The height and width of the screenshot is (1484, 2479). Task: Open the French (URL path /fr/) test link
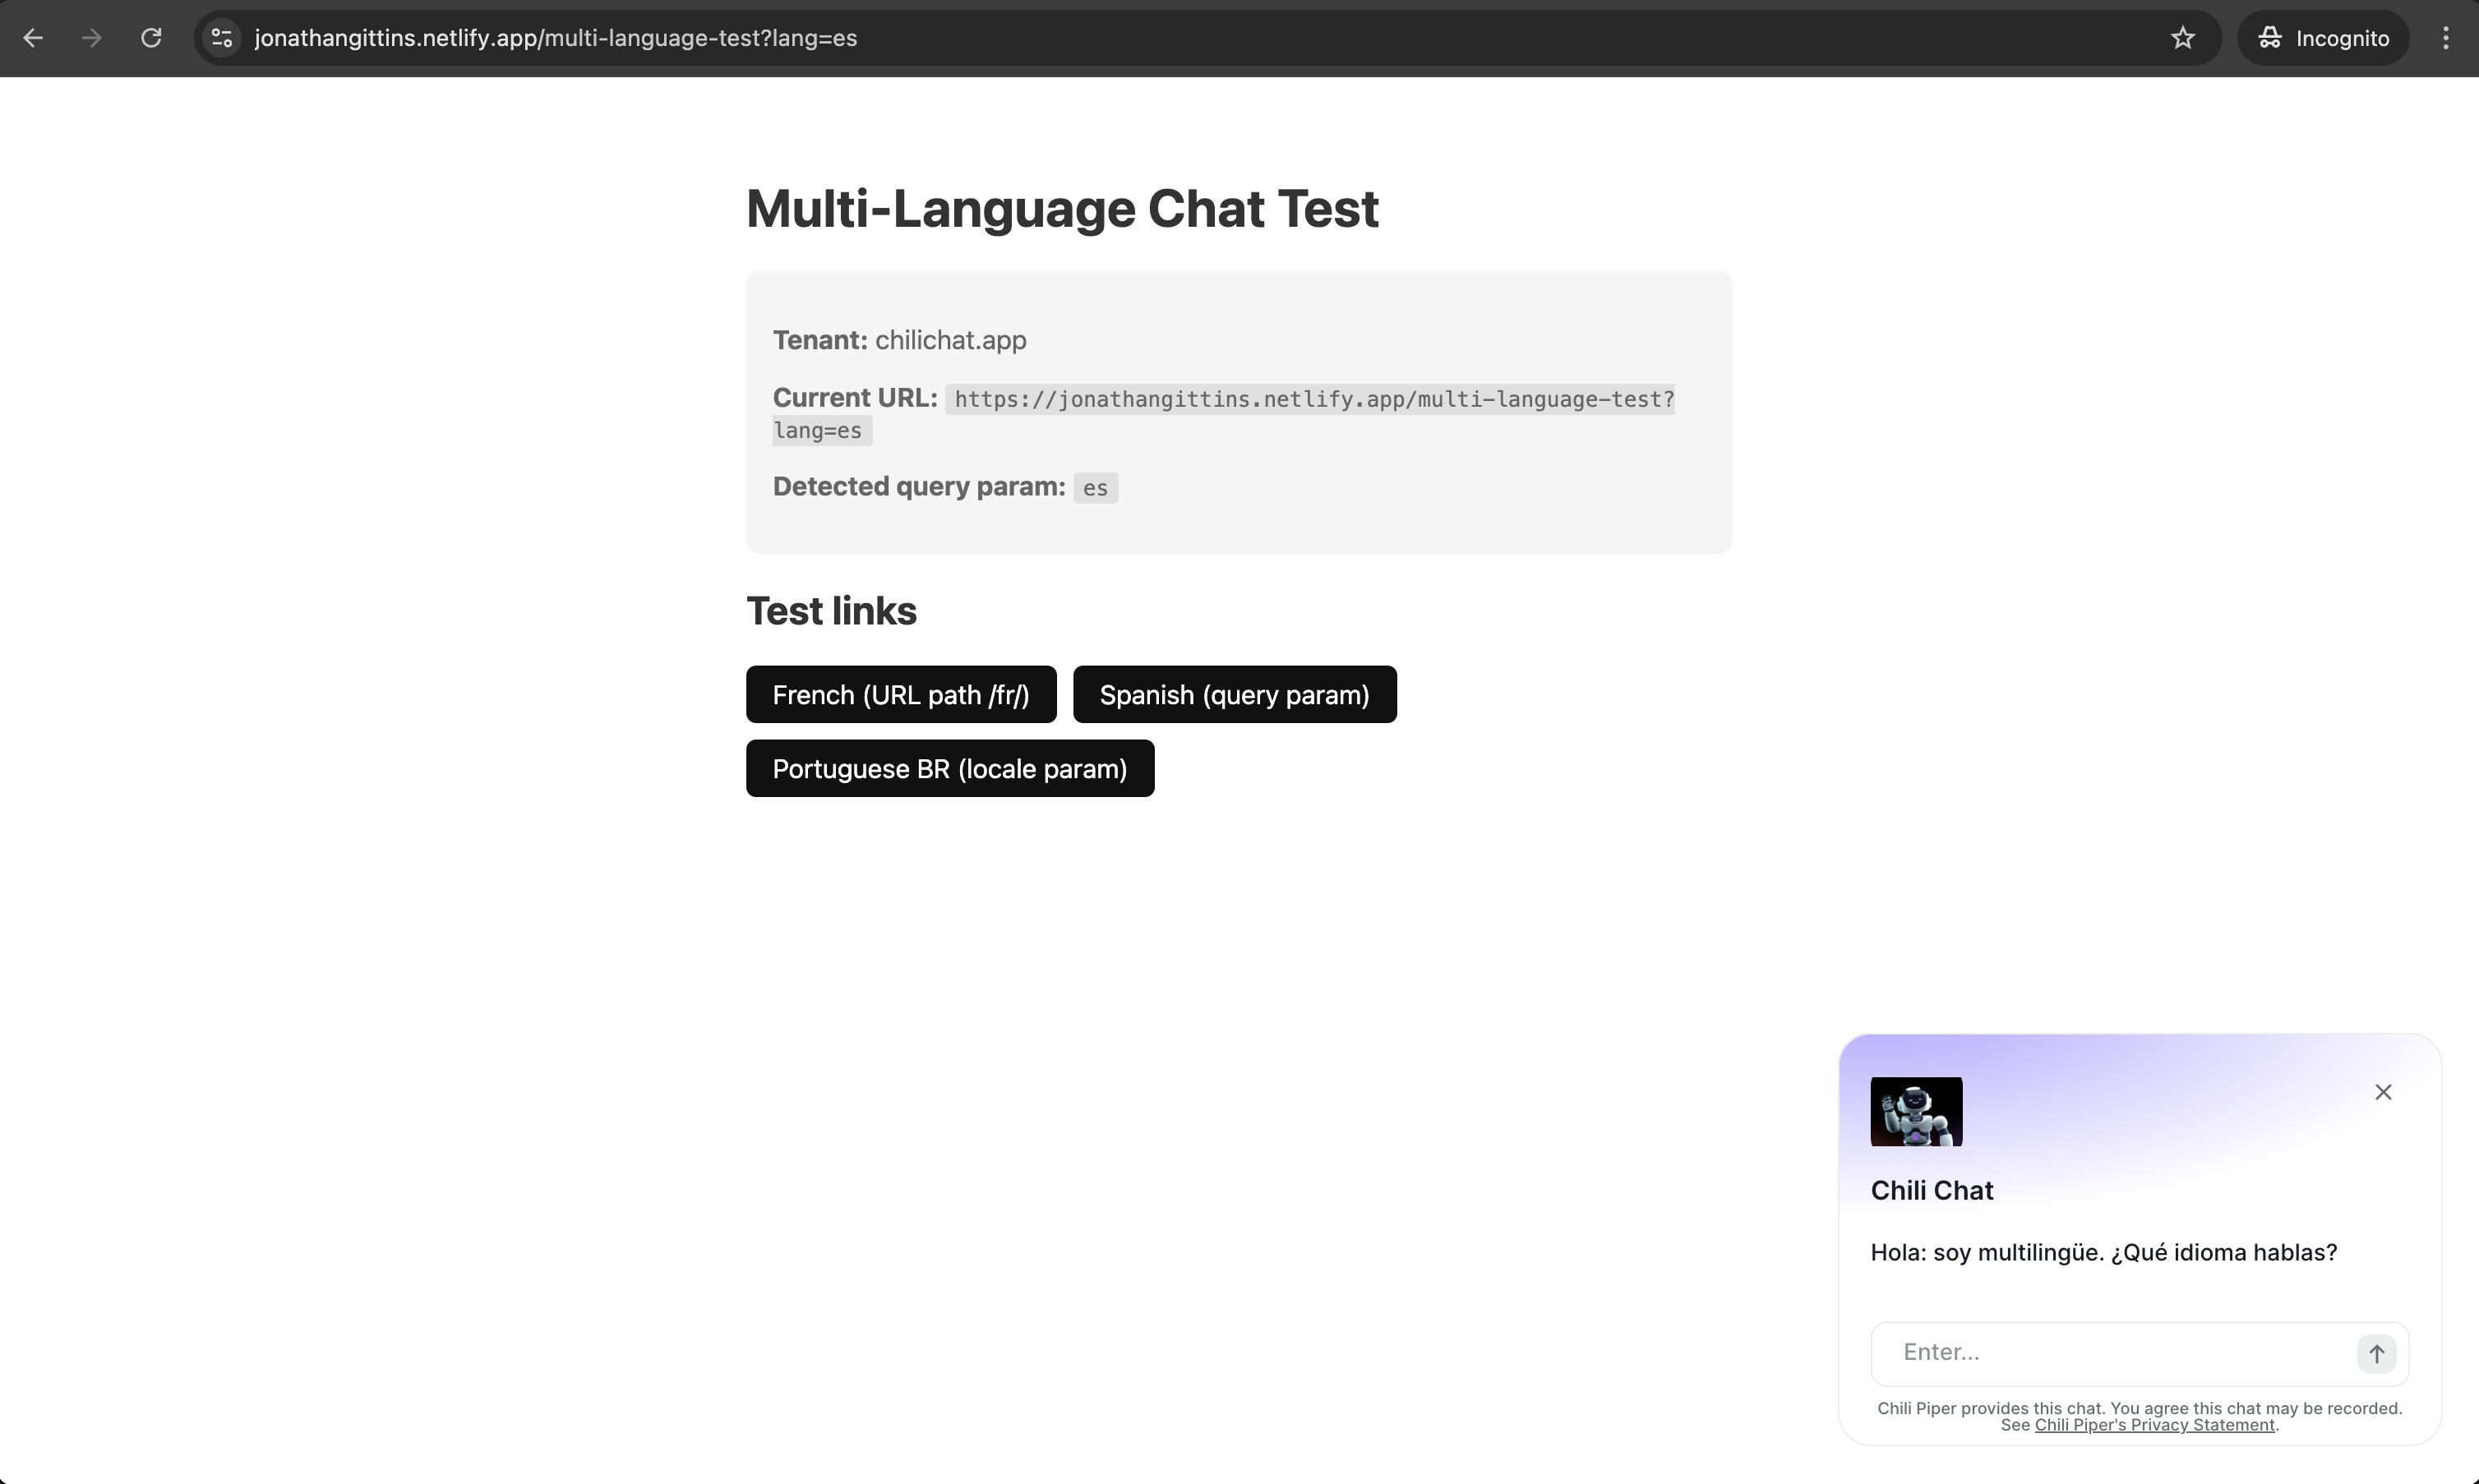(x=899, y=694)
